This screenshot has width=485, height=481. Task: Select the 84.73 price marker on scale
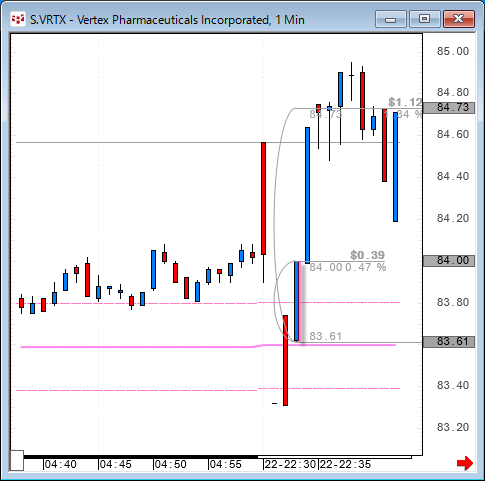[449, 108]
